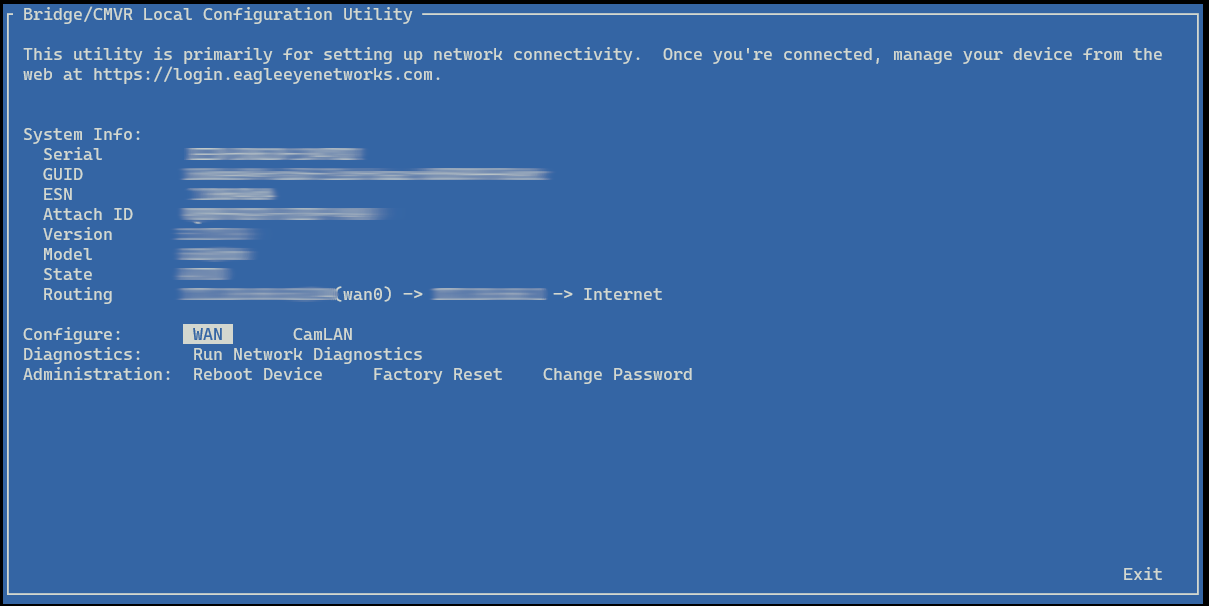Select the highlighted WAN configure option
The width and height of the screenshot is (1209, 606).
[x=208, y=334]
